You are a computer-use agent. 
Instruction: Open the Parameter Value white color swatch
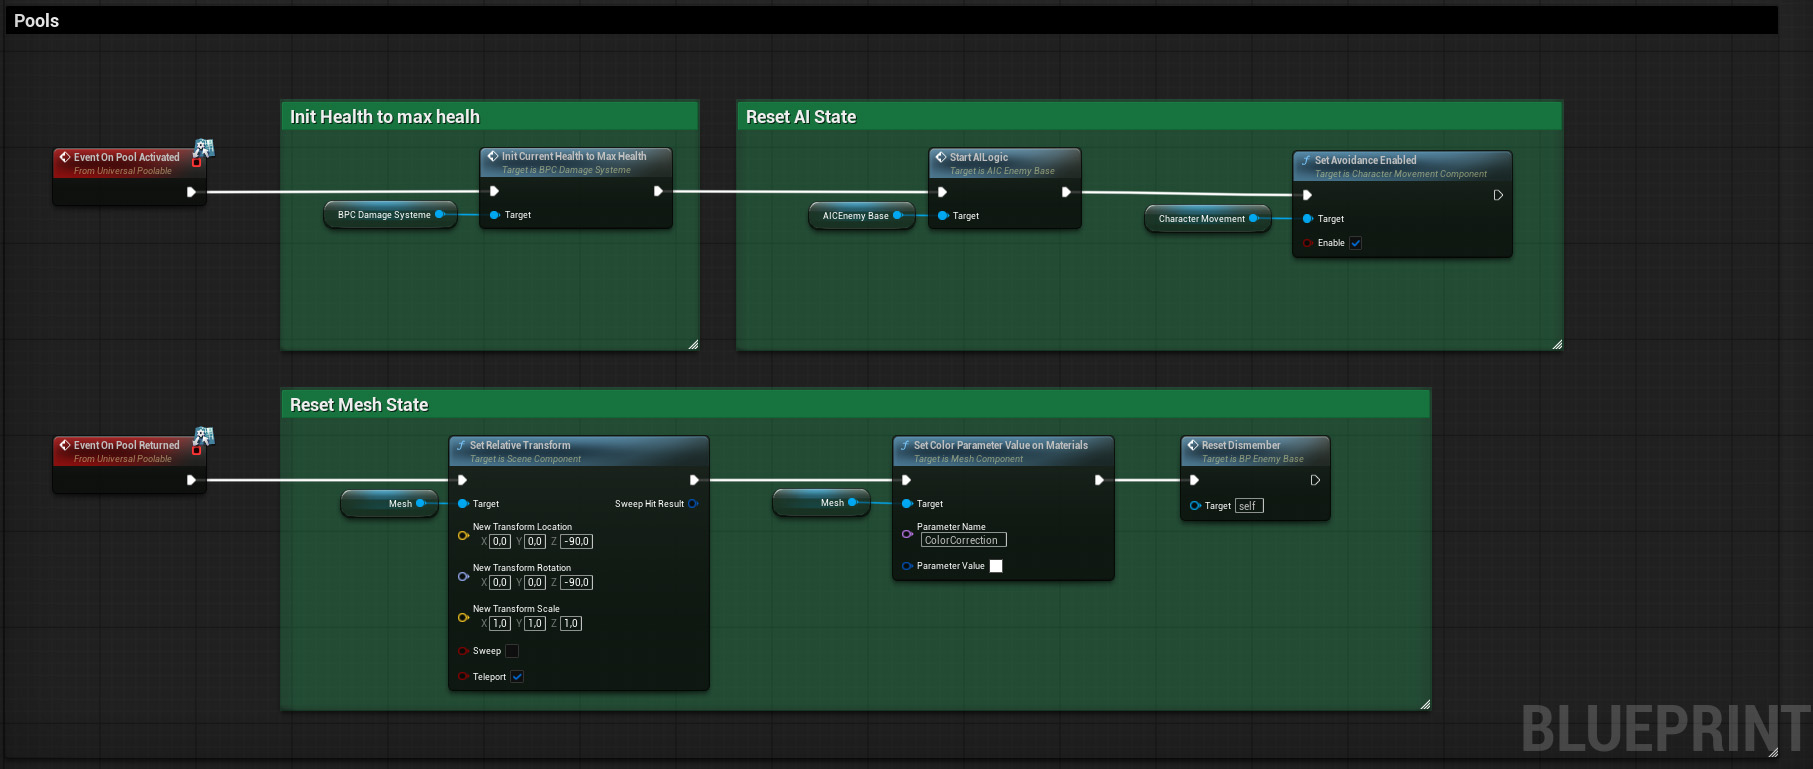(x=996, y=566)
